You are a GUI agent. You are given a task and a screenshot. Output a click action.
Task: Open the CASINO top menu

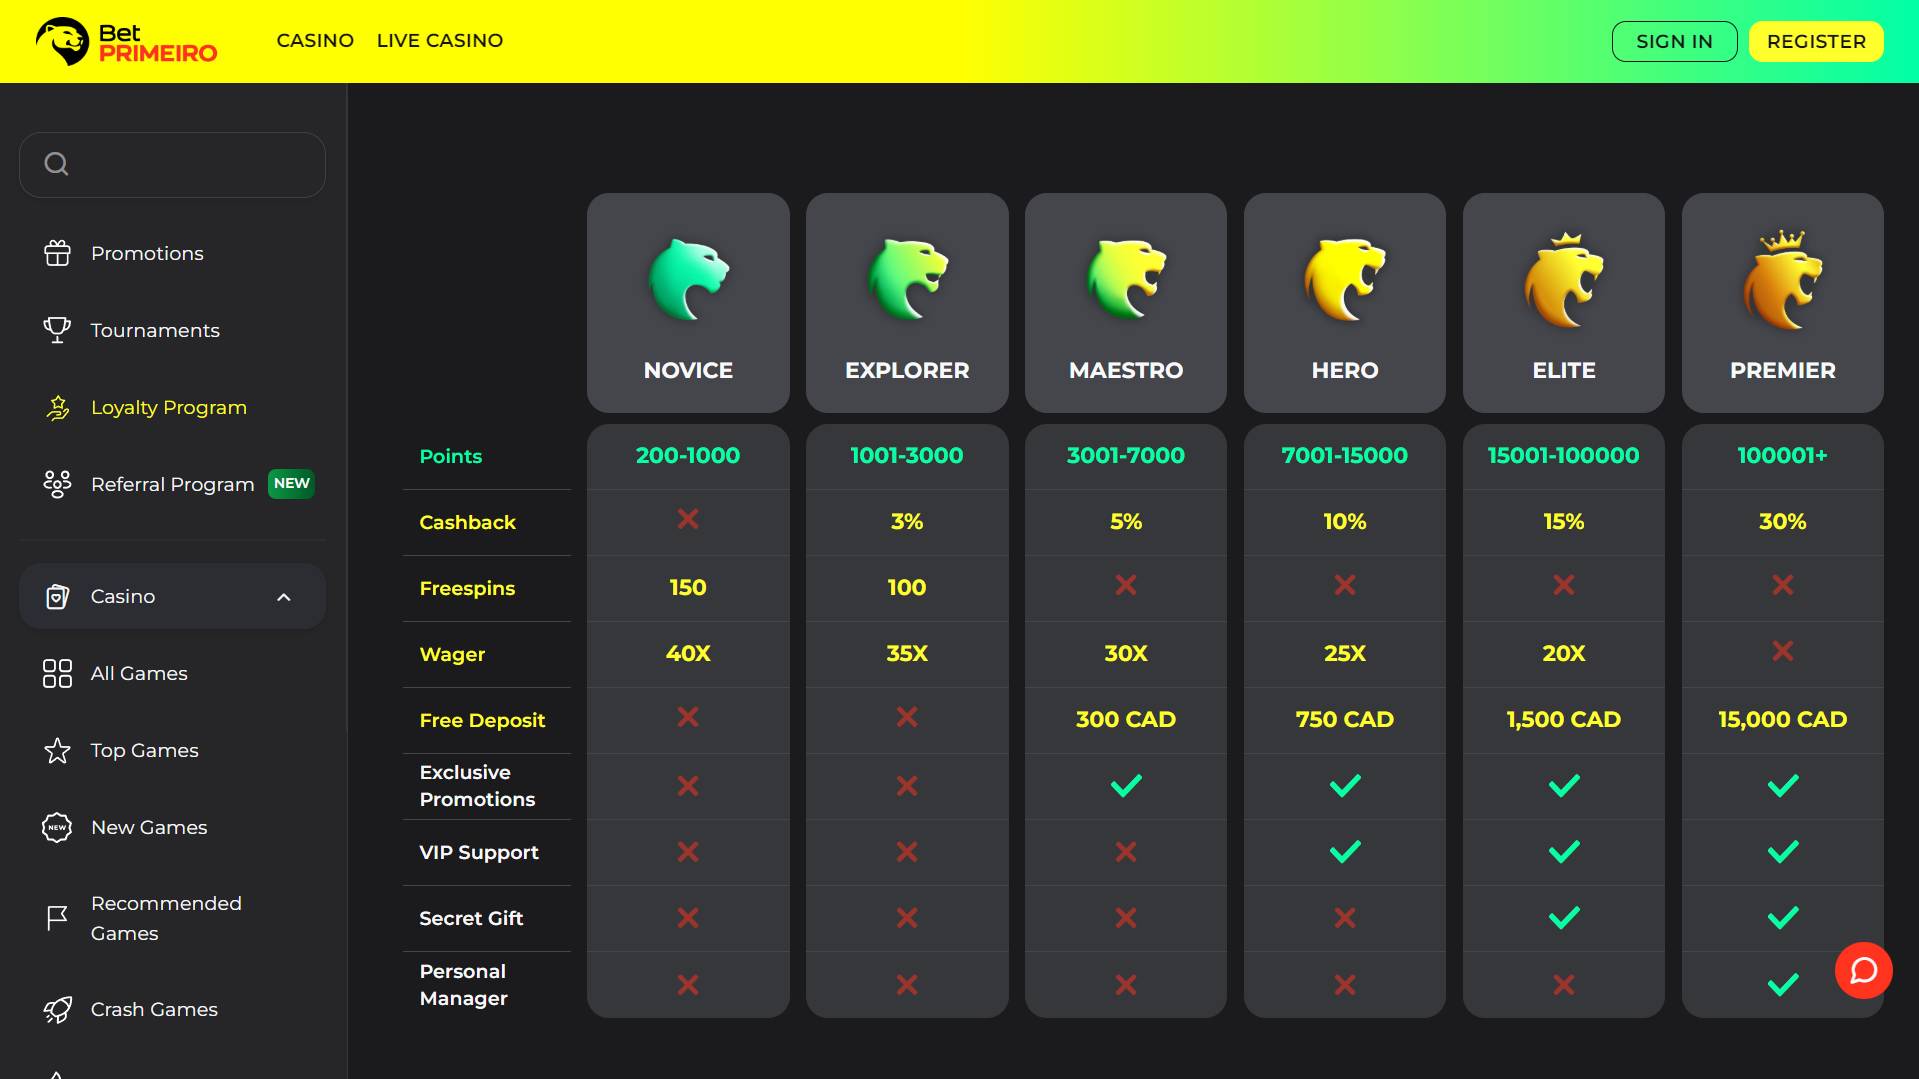(315, 41)
